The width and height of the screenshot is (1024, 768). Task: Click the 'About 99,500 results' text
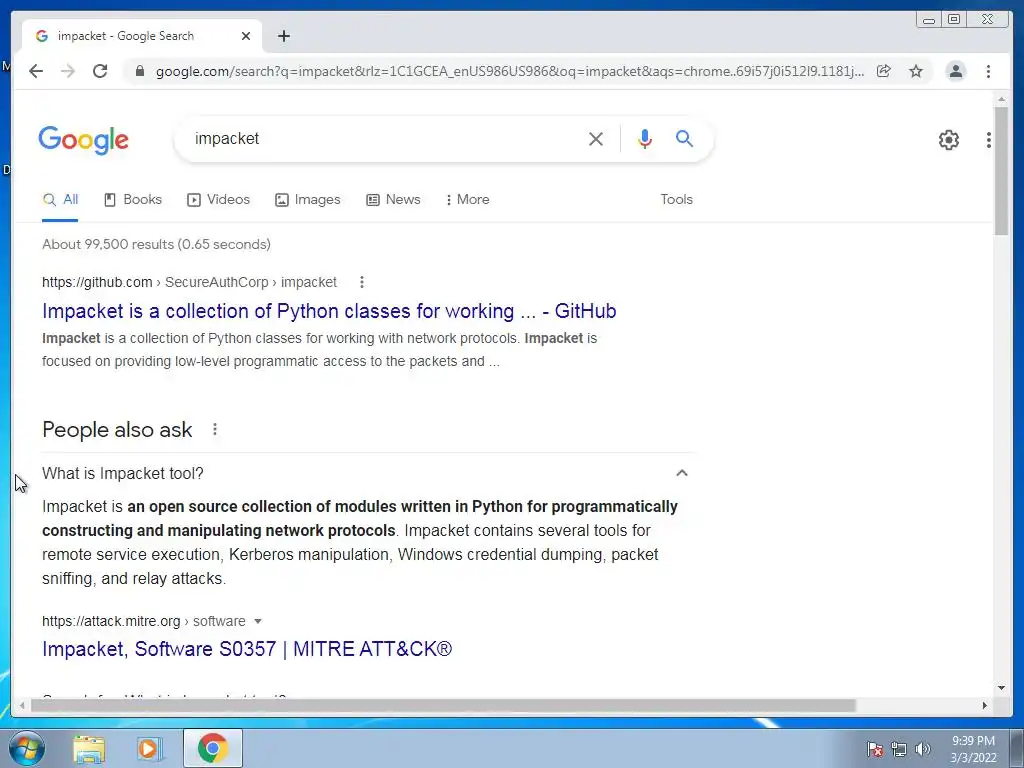point(156,244)
